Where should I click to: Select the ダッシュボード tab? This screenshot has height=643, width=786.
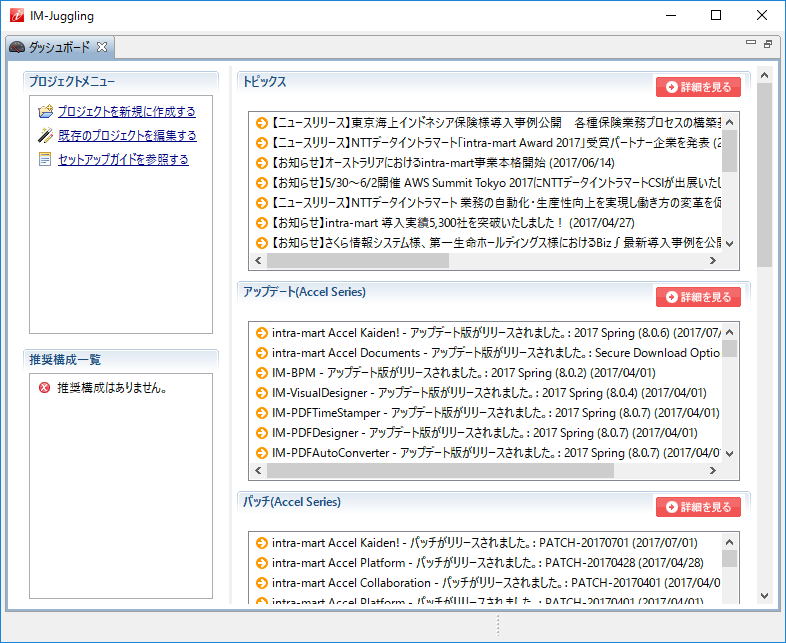[x=59, y=47]
